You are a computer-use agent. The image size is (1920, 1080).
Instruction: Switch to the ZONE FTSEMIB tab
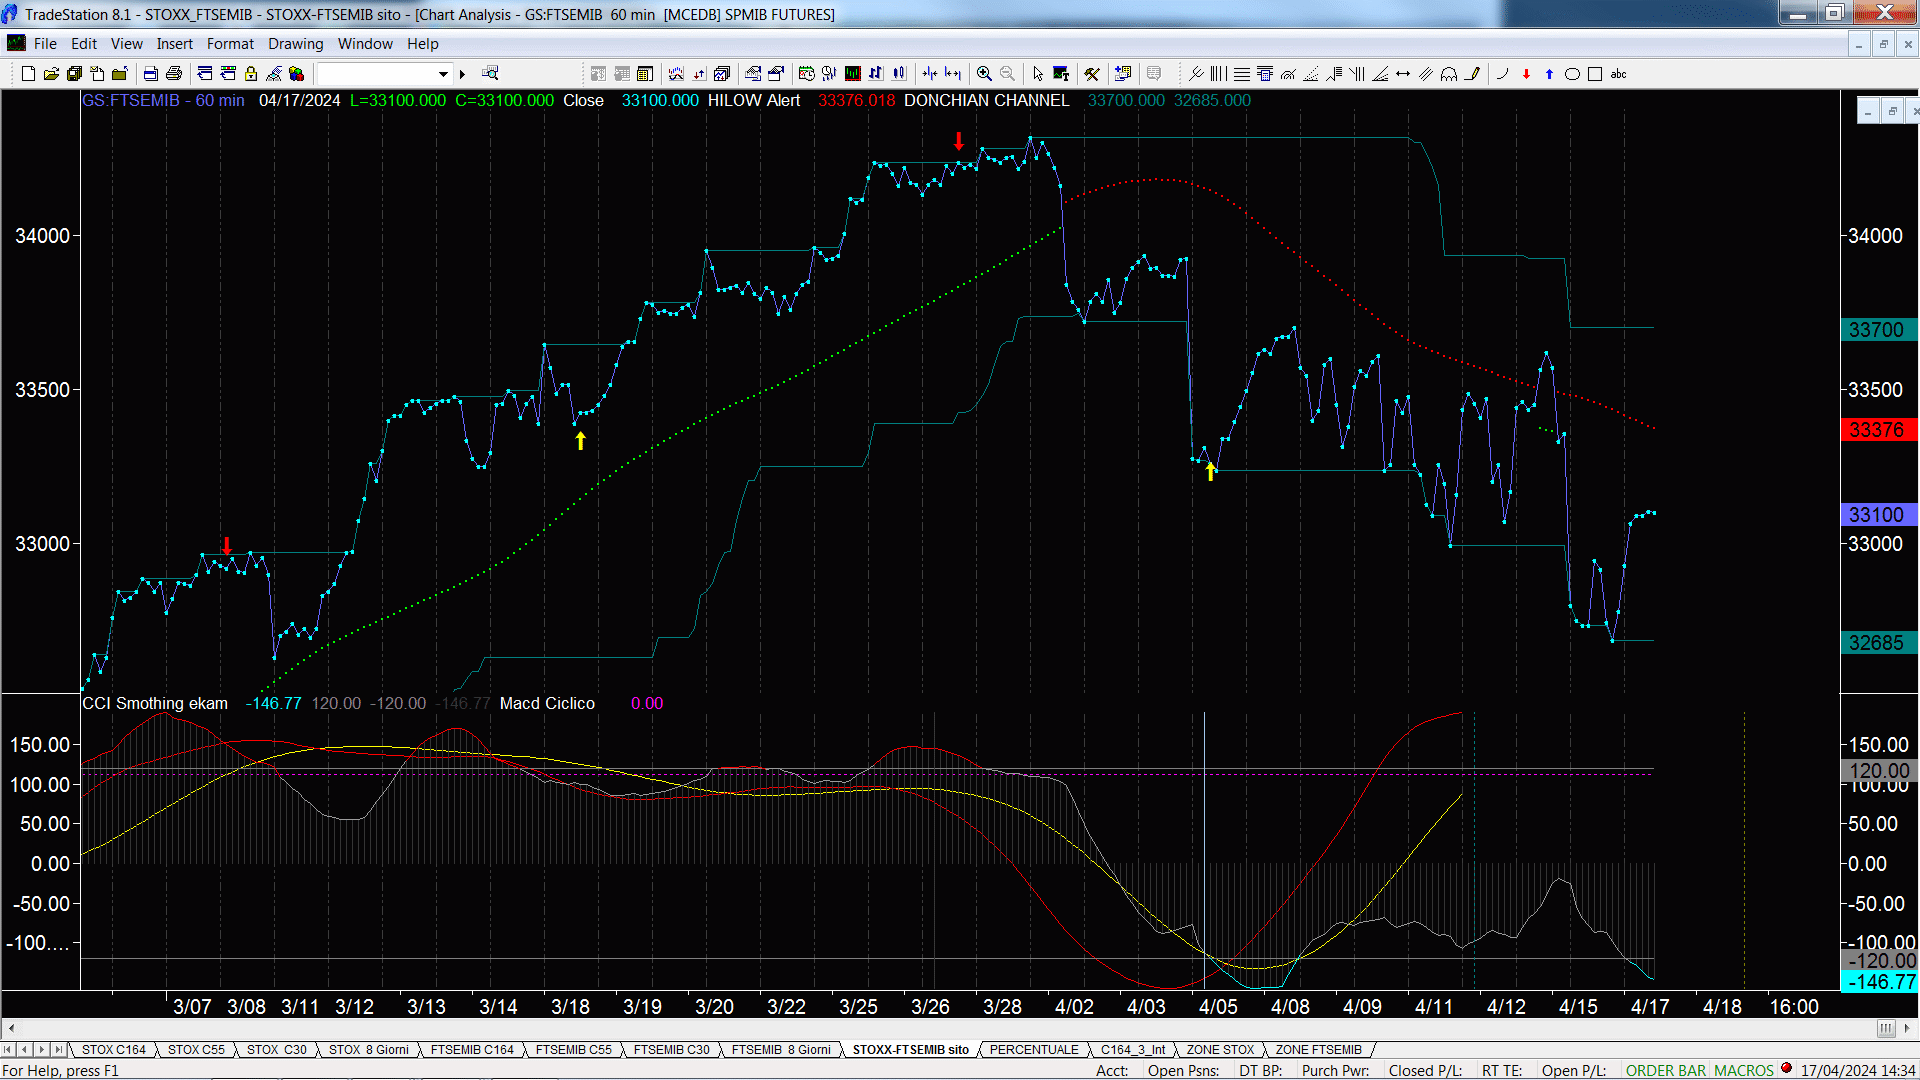click(x=1318, y=1050)
